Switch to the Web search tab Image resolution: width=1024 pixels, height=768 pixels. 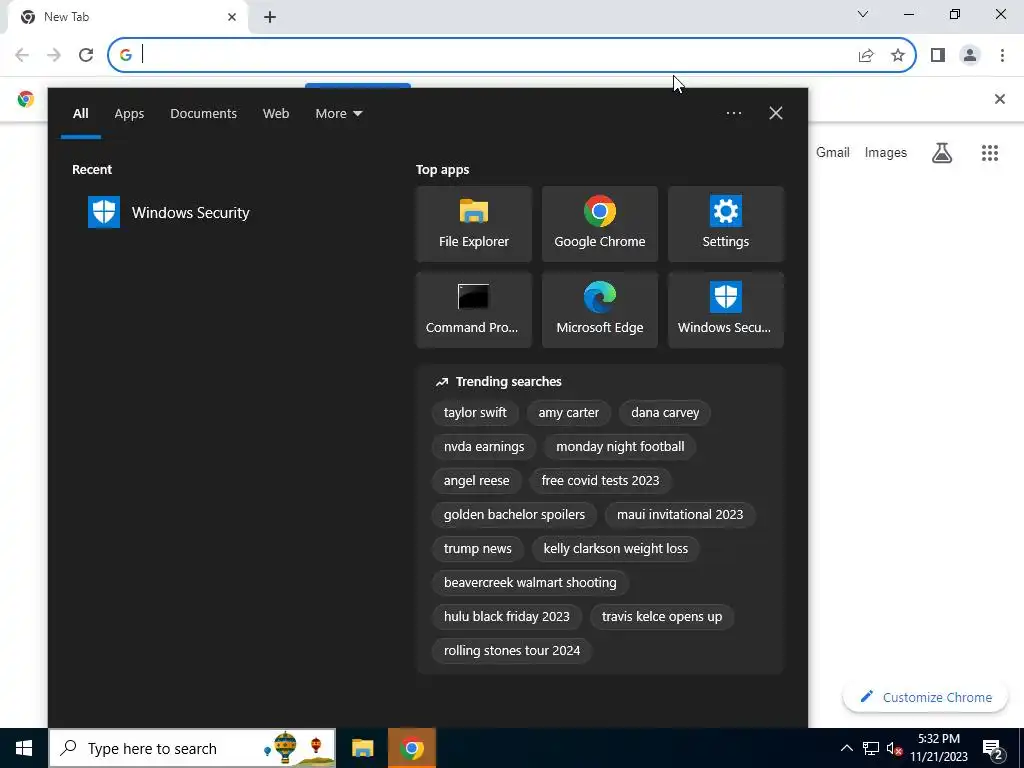(276, 114)
